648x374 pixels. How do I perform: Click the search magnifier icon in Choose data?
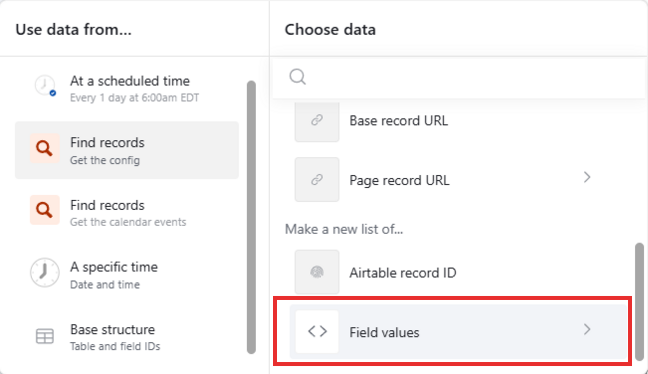[298, 77]
